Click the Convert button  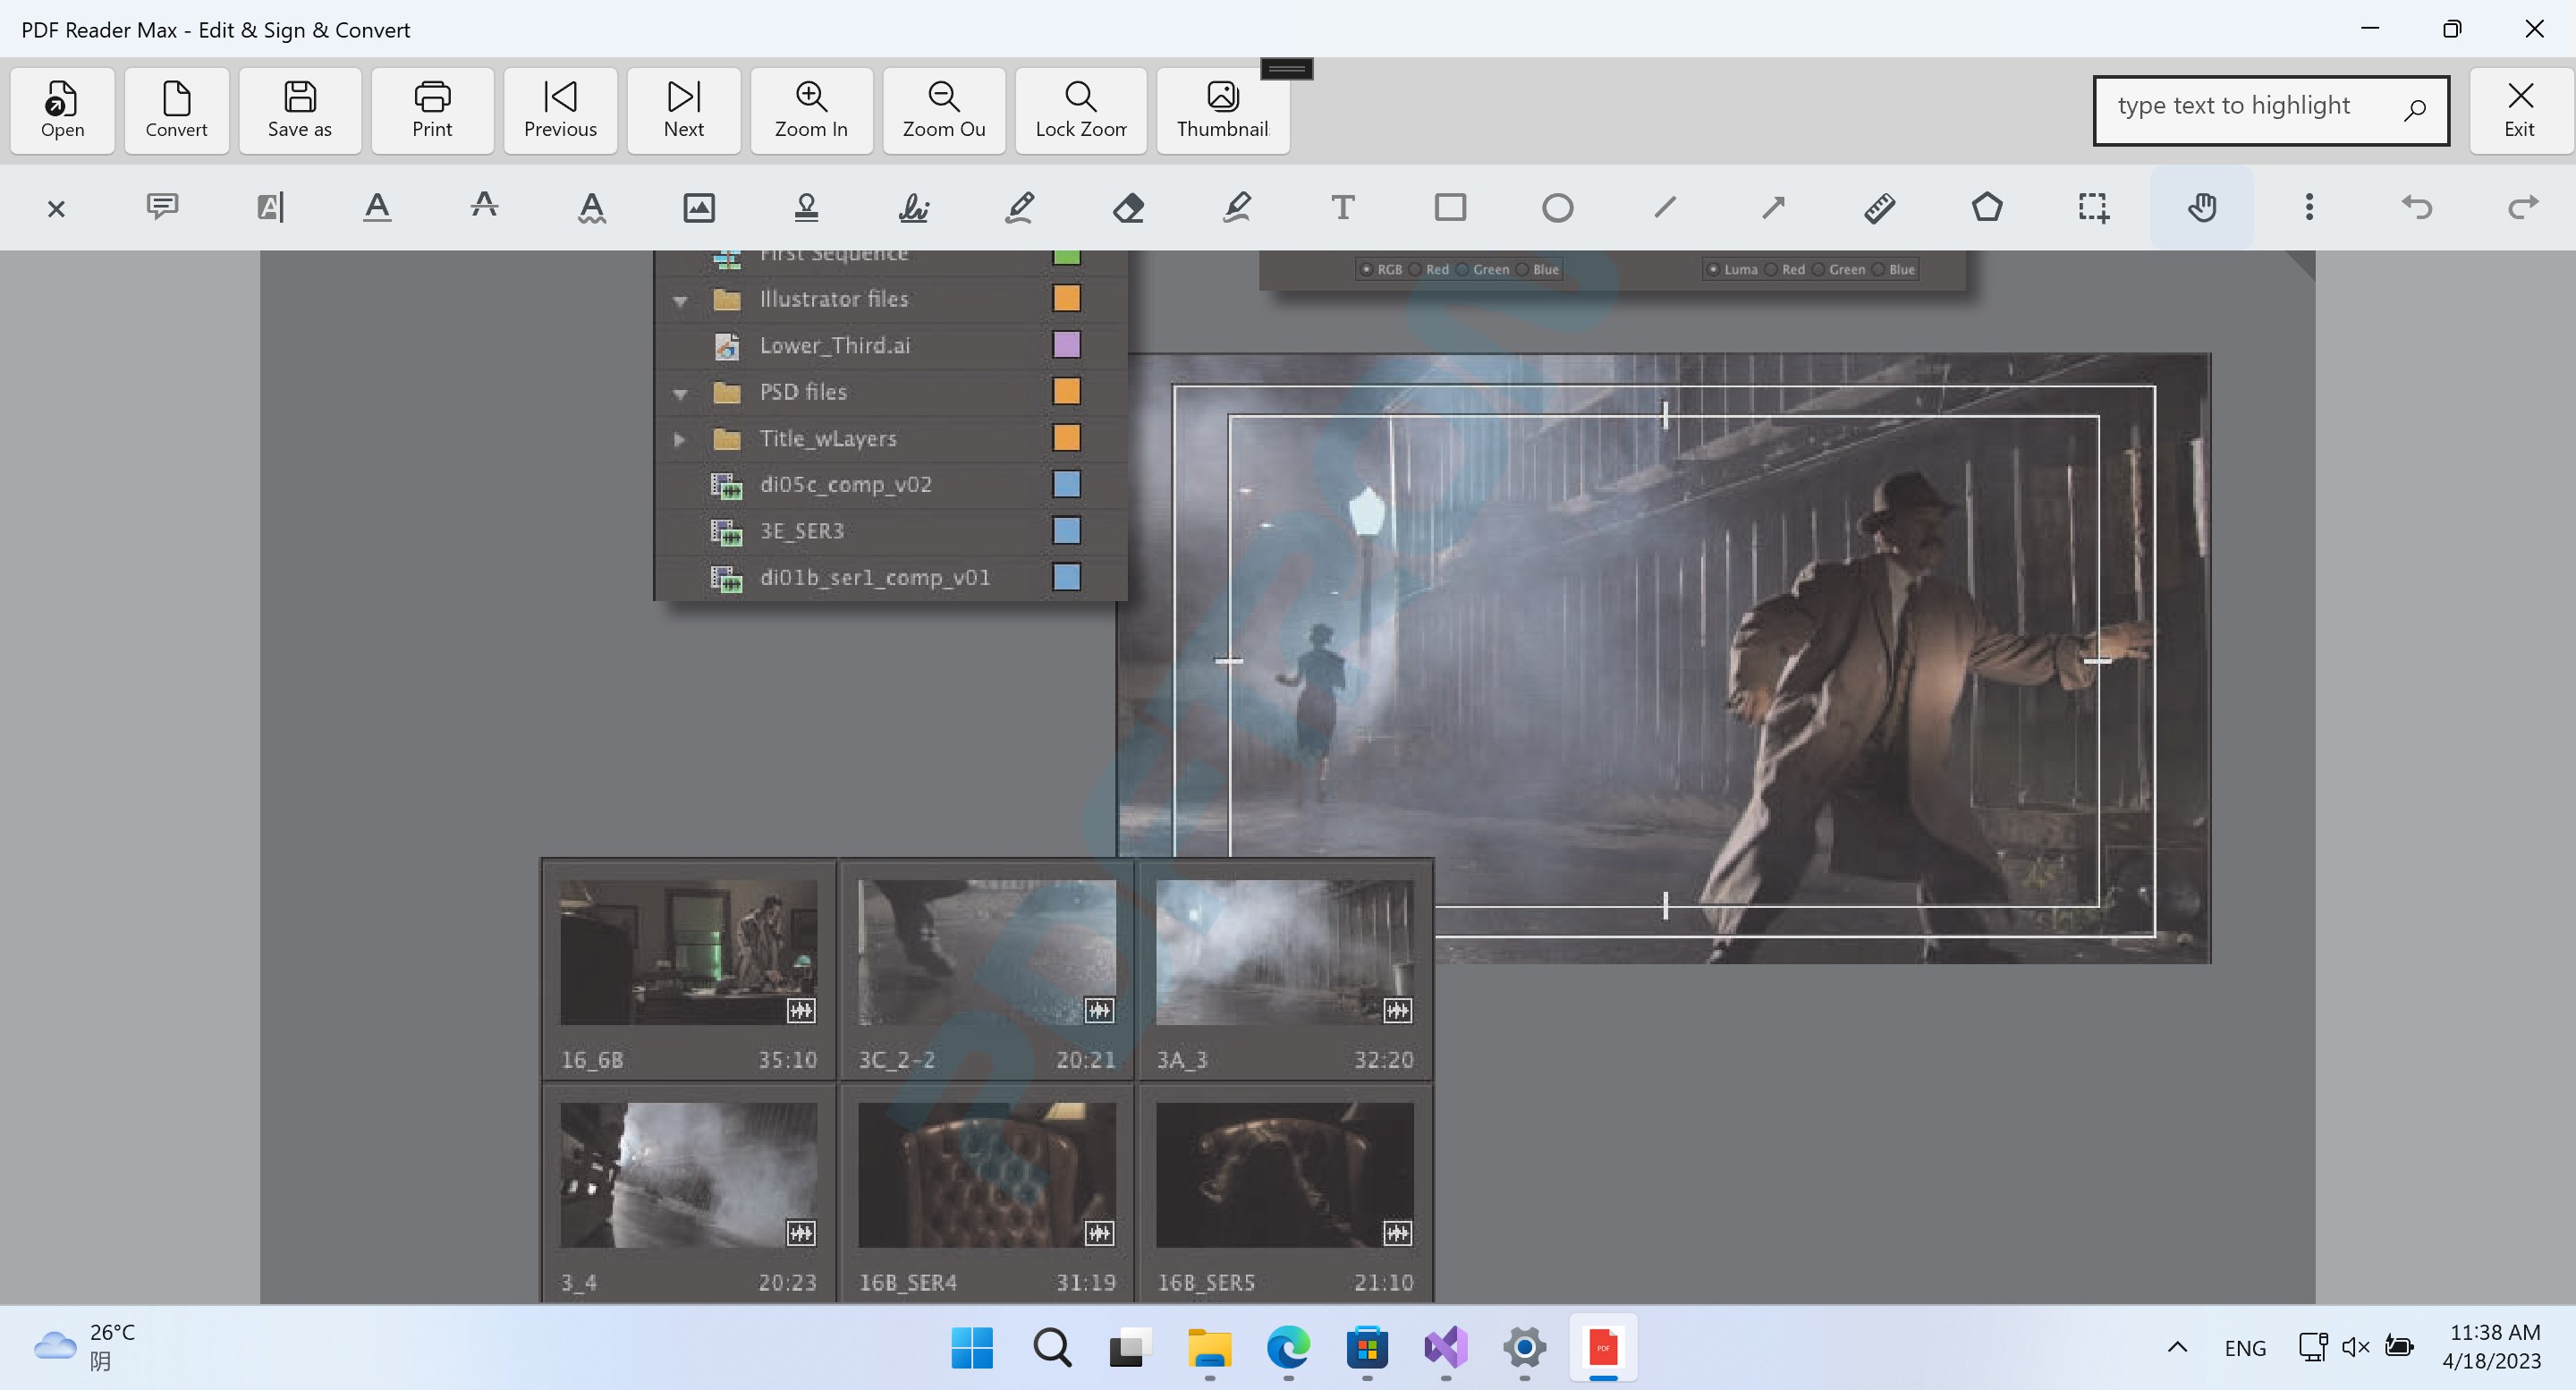click(176, 110)
